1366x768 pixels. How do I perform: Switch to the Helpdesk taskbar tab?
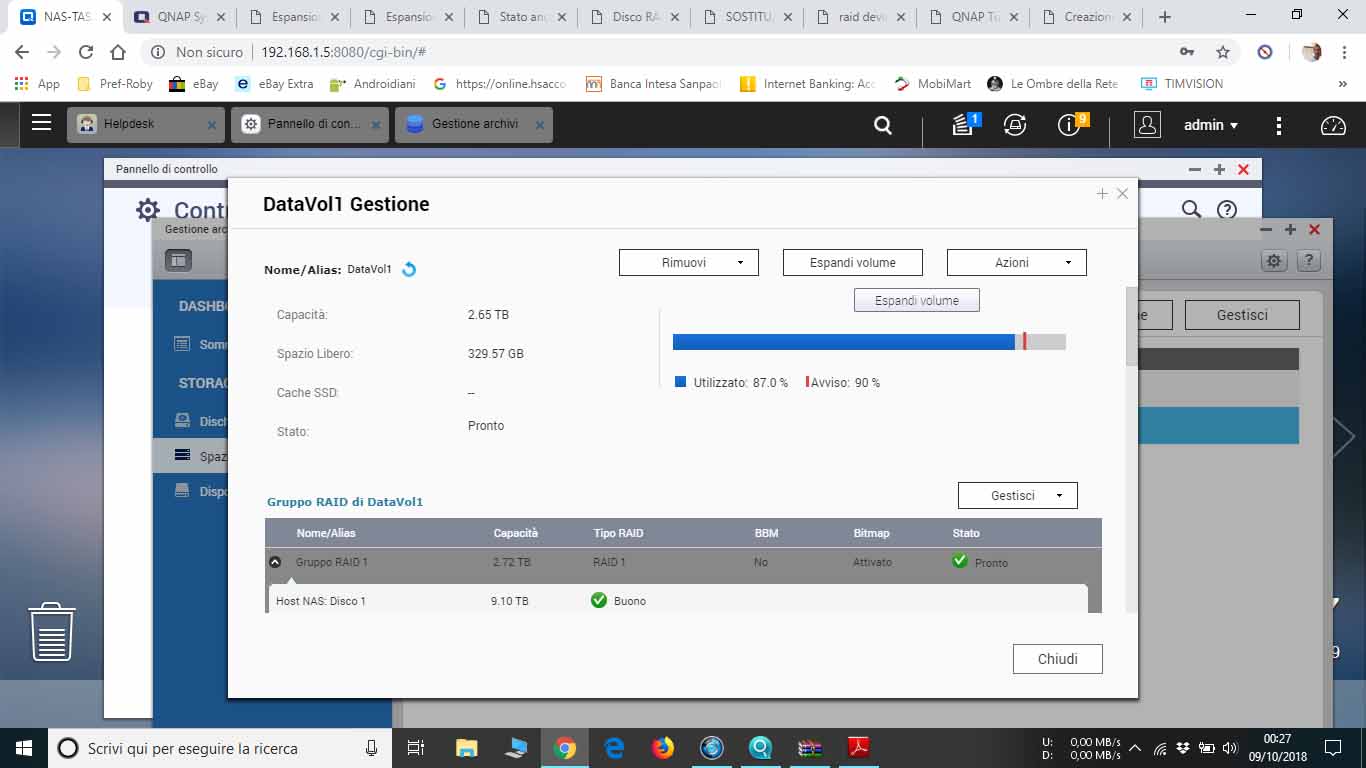click(138, 125)
